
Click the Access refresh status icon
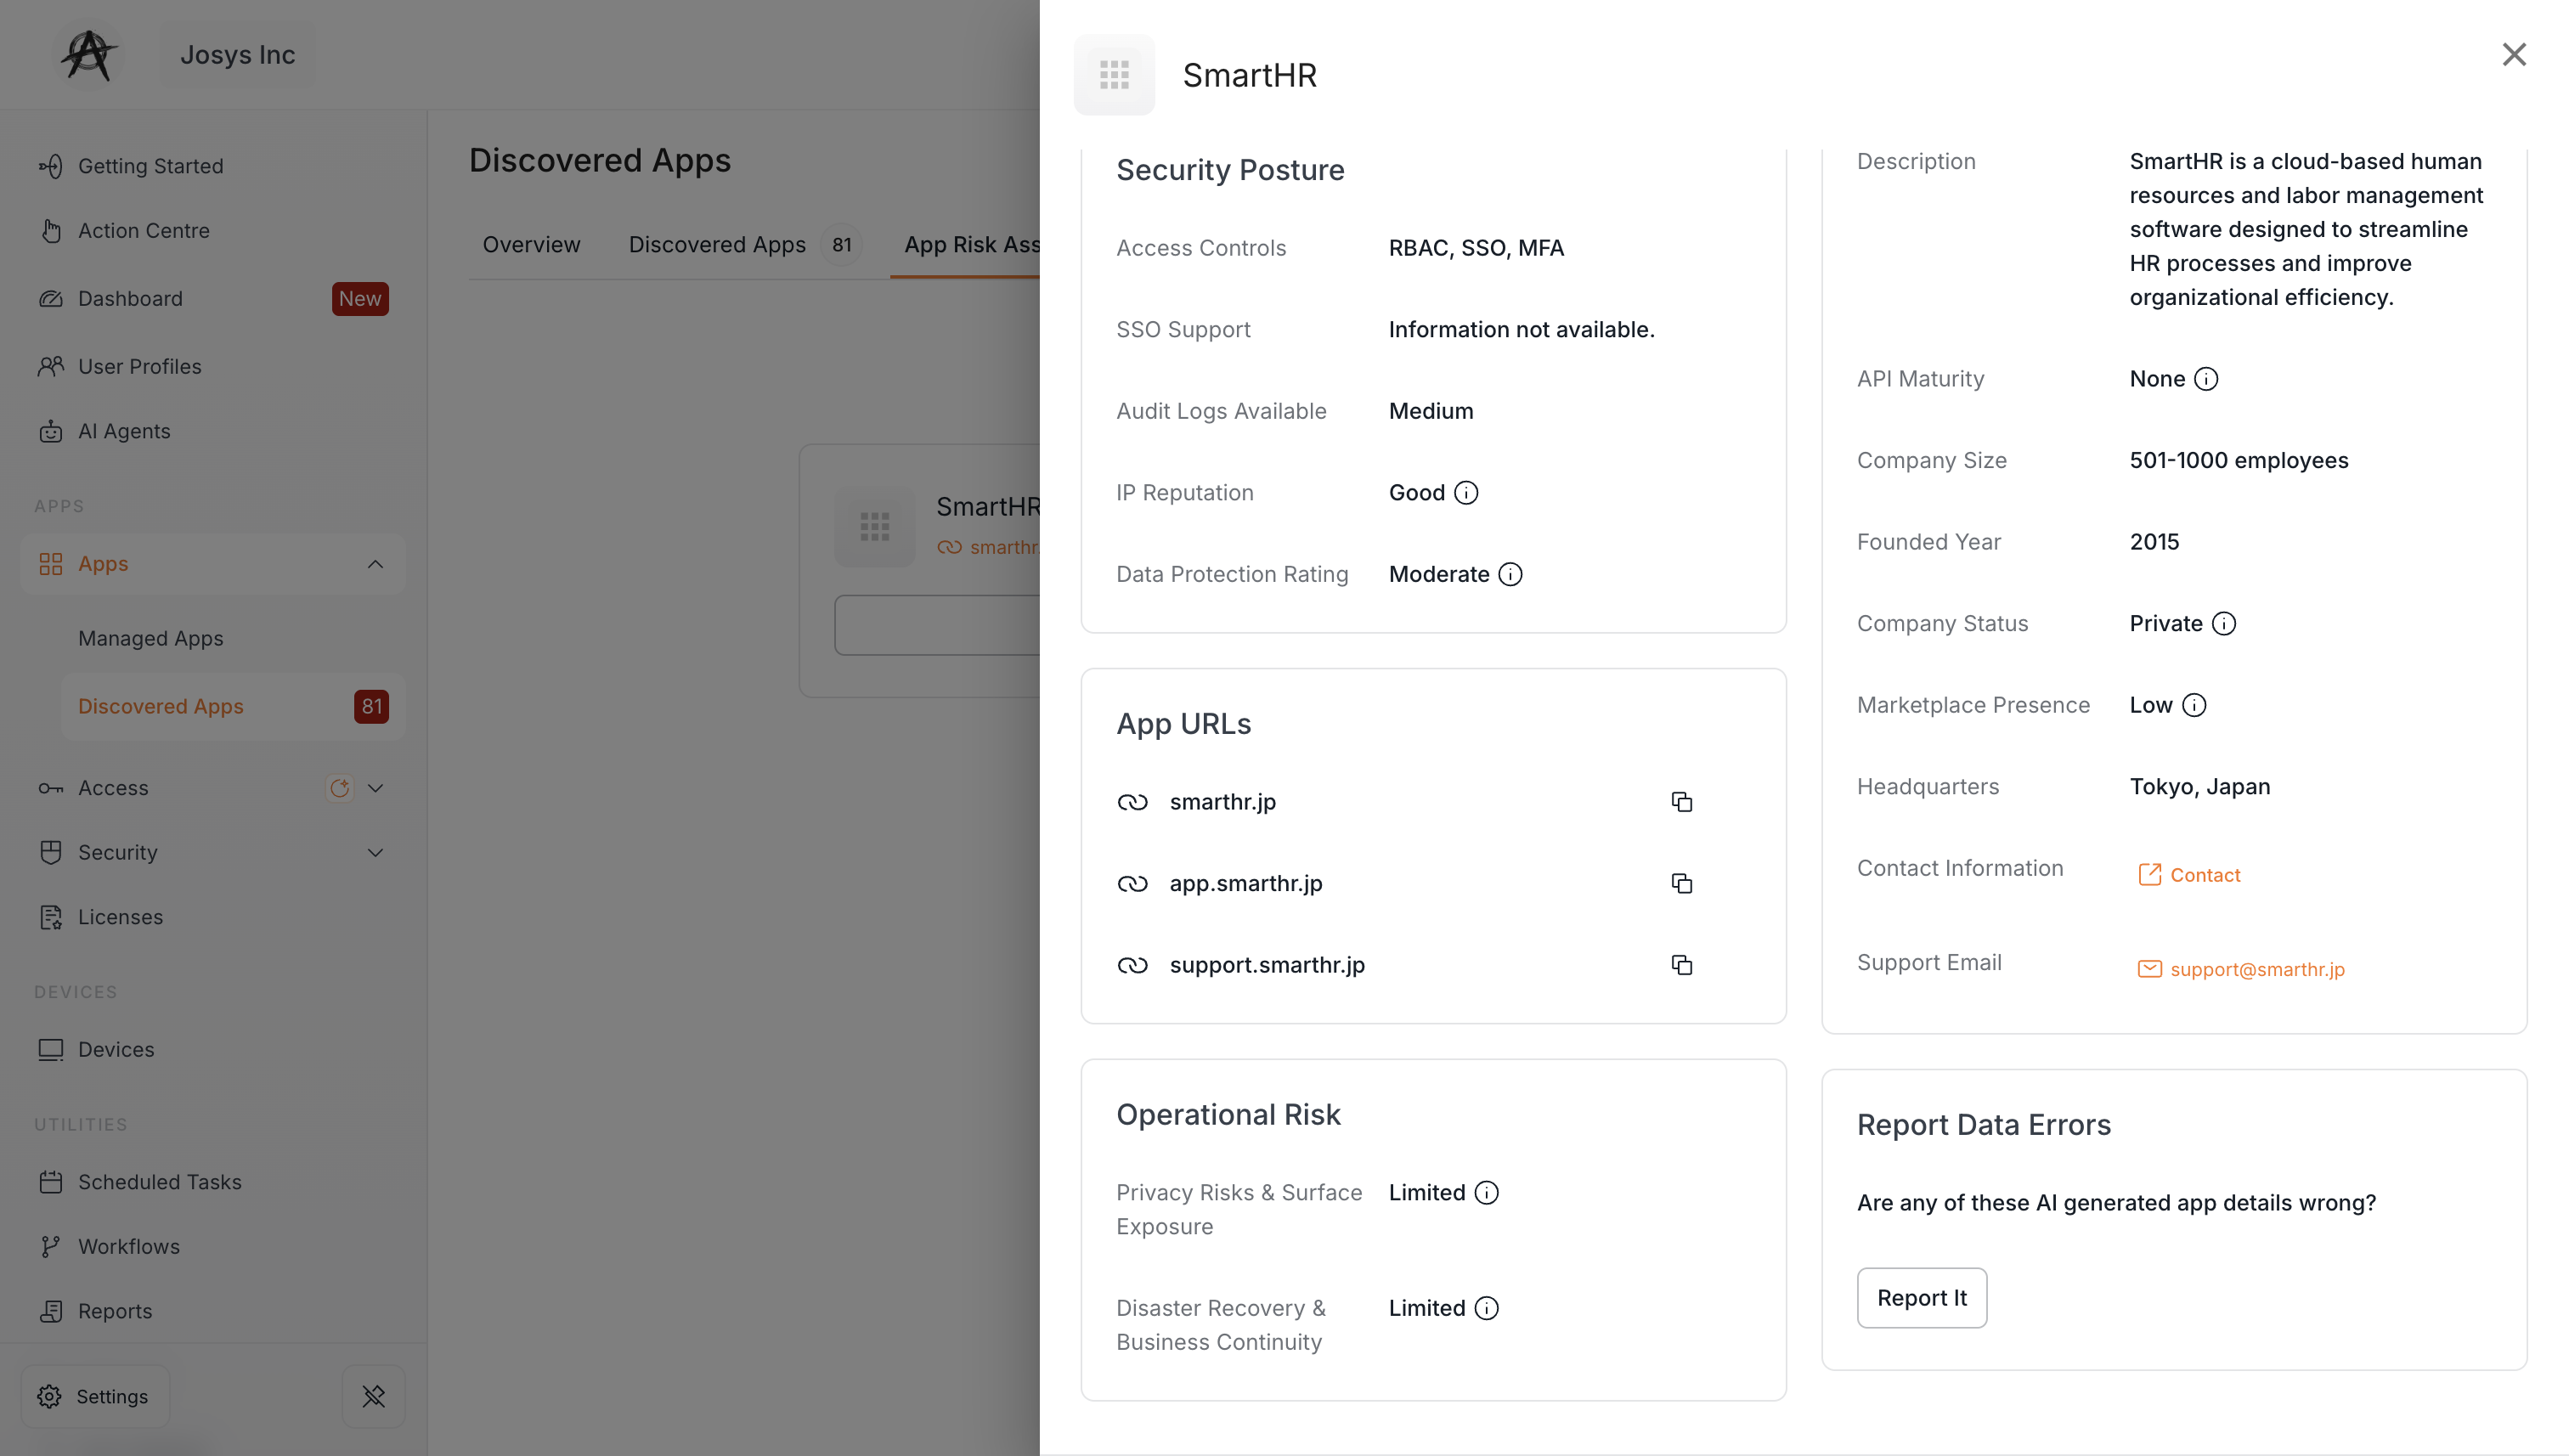pos(339,789)
